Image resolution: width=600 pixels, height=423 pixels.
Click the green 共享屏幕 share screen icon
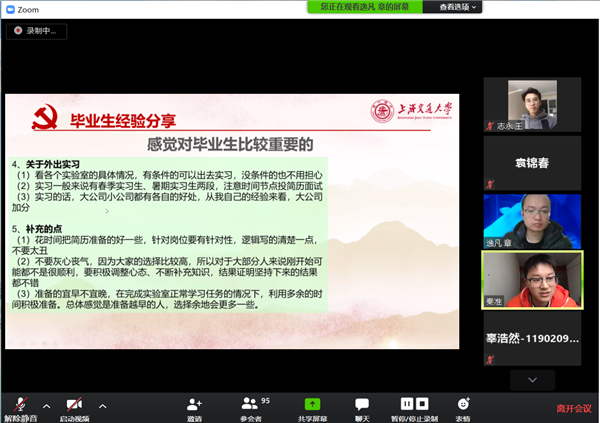coord(312,405)
